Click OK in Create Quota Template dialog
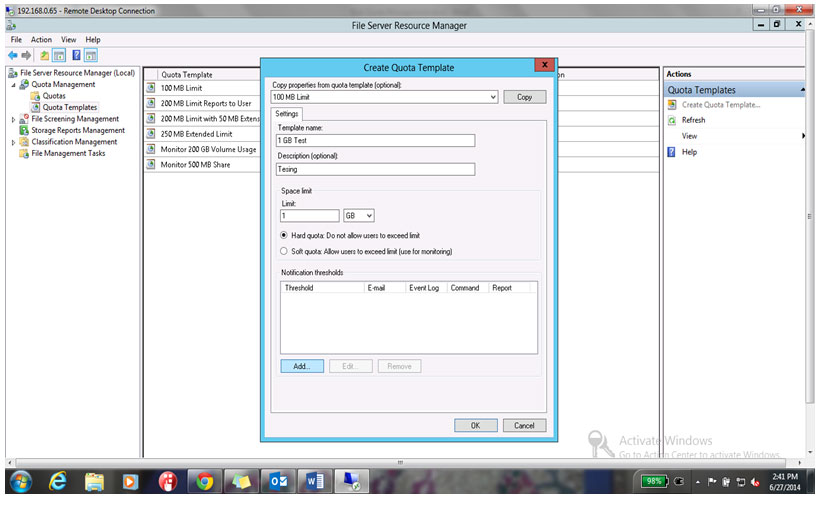 point(476,426)
